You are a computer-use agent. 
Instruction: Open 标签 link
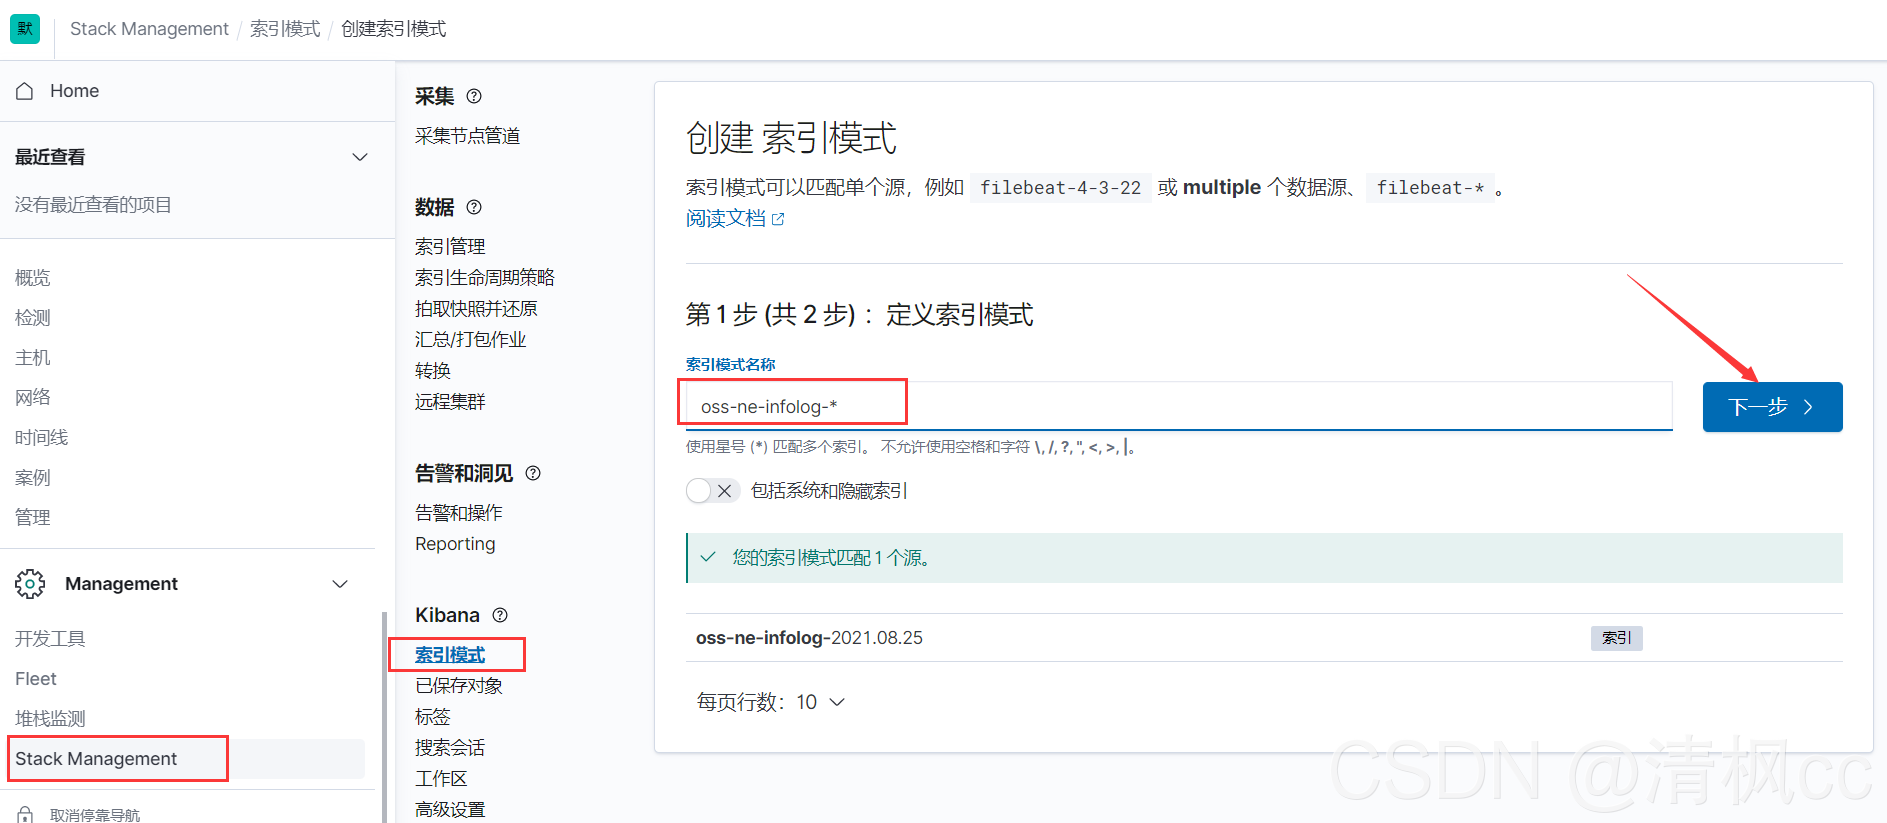[x=433, y=717]
